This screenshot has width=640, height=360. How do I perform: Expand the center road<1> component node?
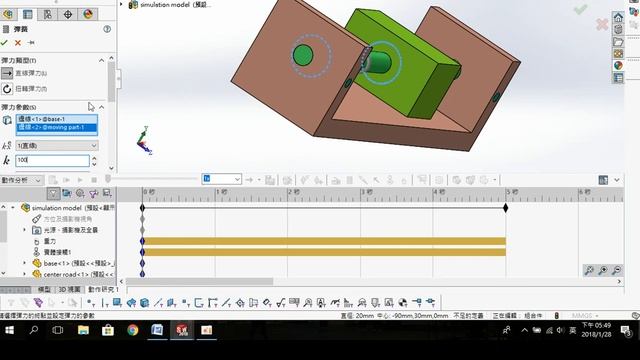24,274
